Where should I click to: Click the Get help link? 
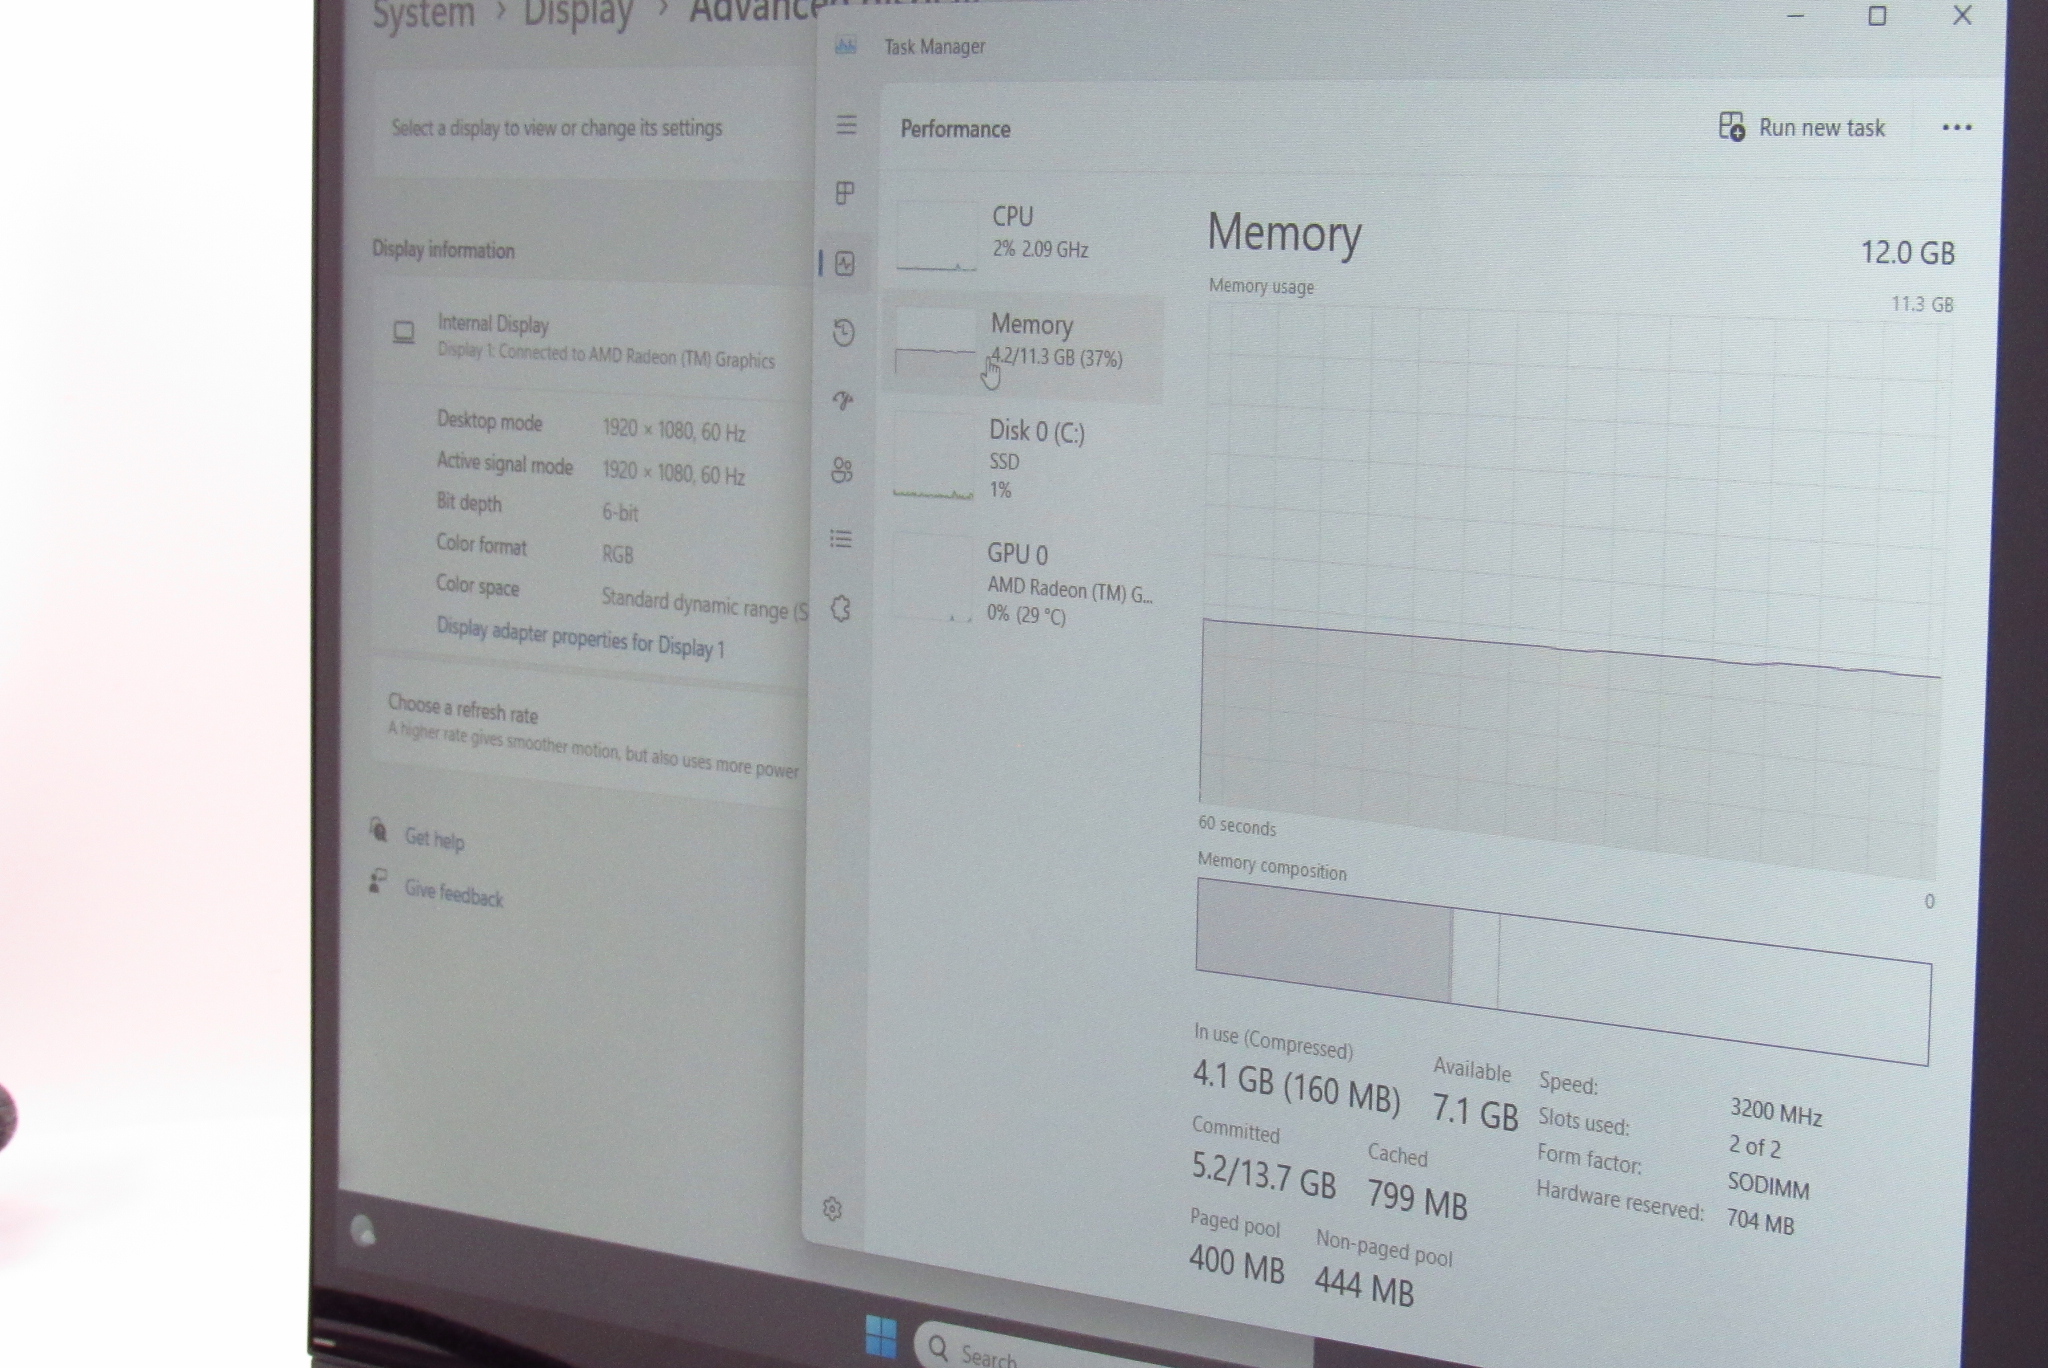(434, 838)
